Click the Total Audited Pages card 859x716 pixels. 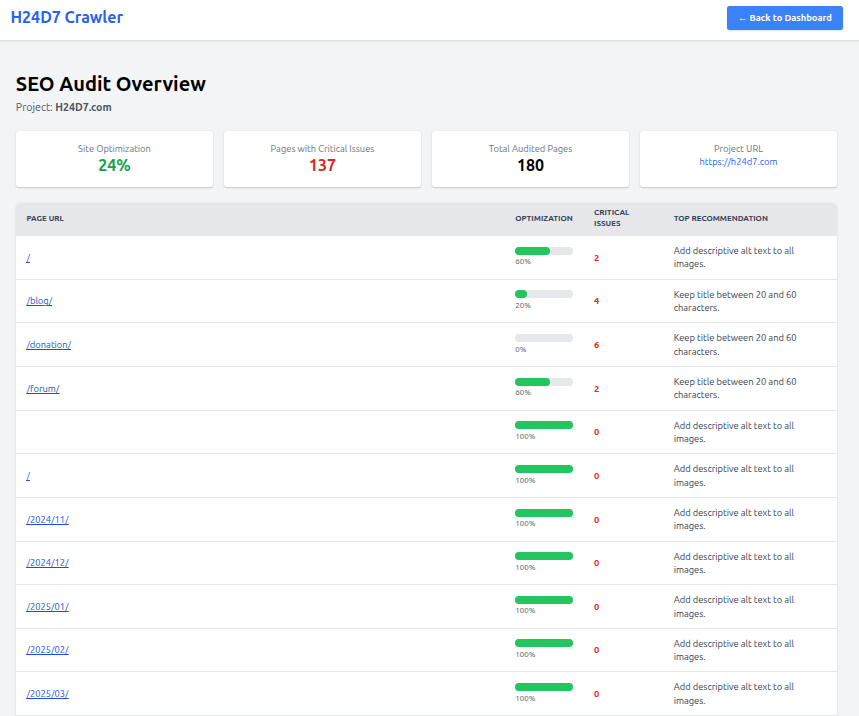pos(530,159)
